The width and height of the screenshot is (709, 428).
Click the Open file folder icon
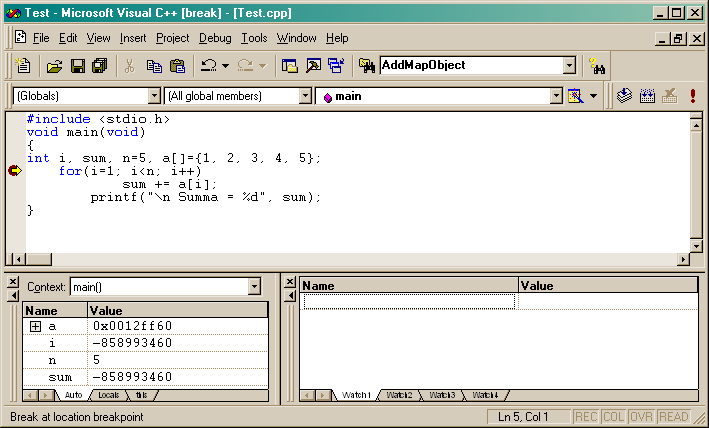[54, 66]
